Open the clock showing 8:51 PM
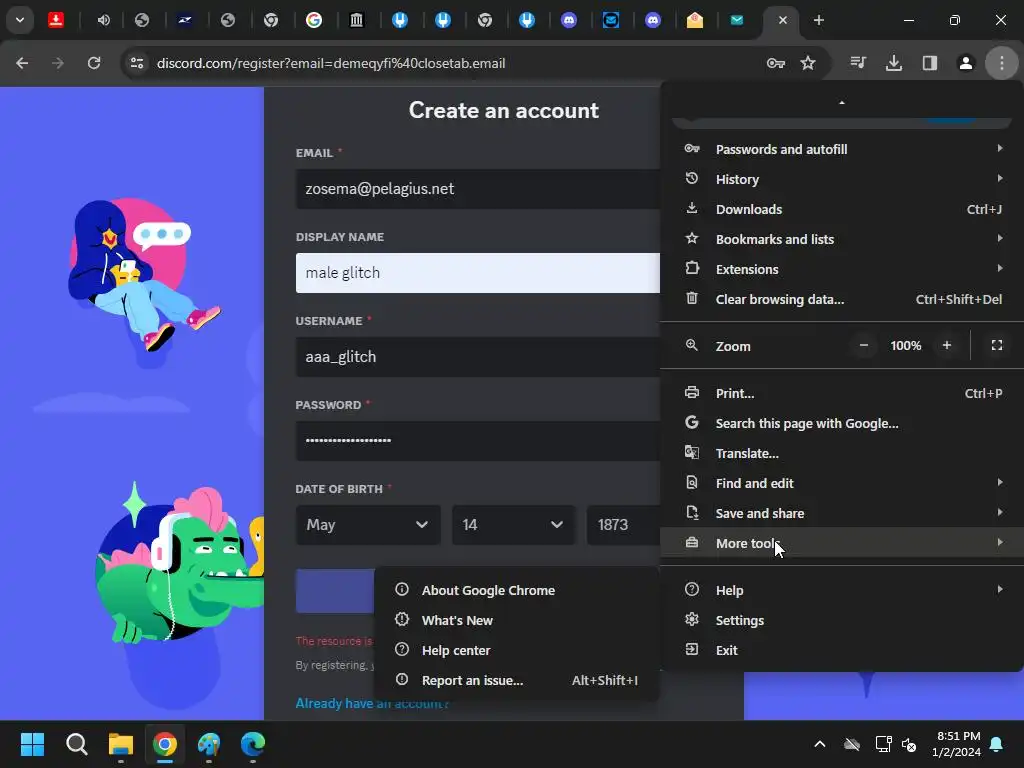Image resolution: width=1024 pixels, height=768 pixels. point(956,744)
